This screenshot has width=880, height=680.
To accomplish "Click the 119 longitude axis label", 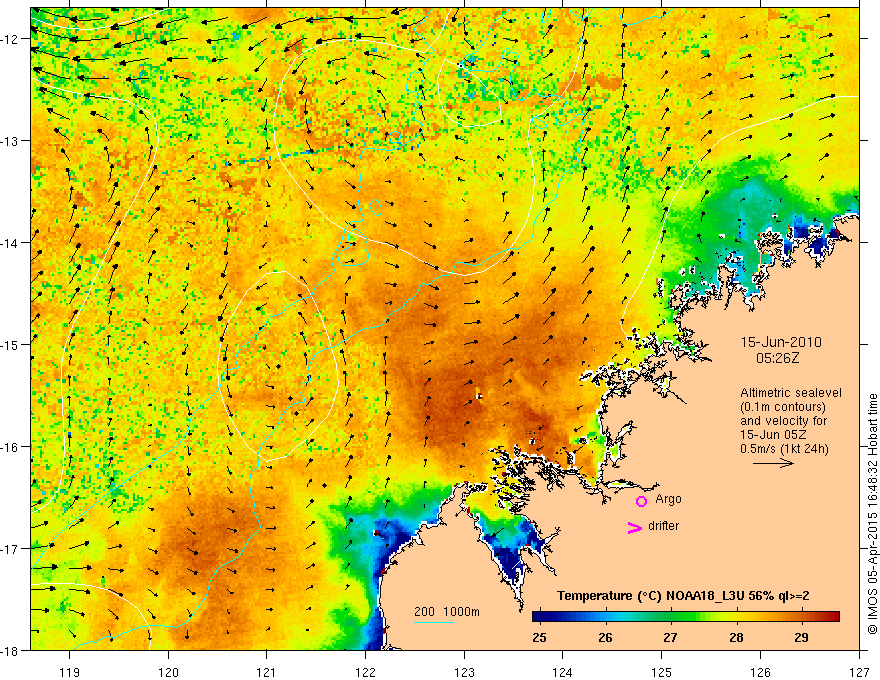I will [x=70, y=672].
